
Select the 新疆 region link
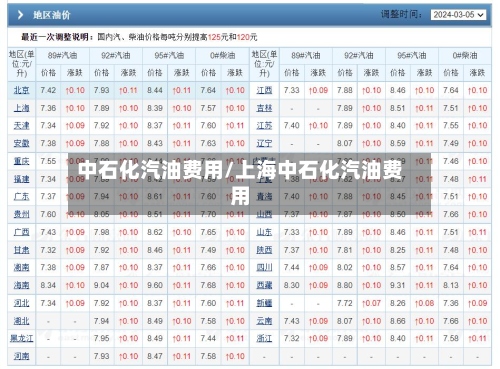[x=264, y=303]
